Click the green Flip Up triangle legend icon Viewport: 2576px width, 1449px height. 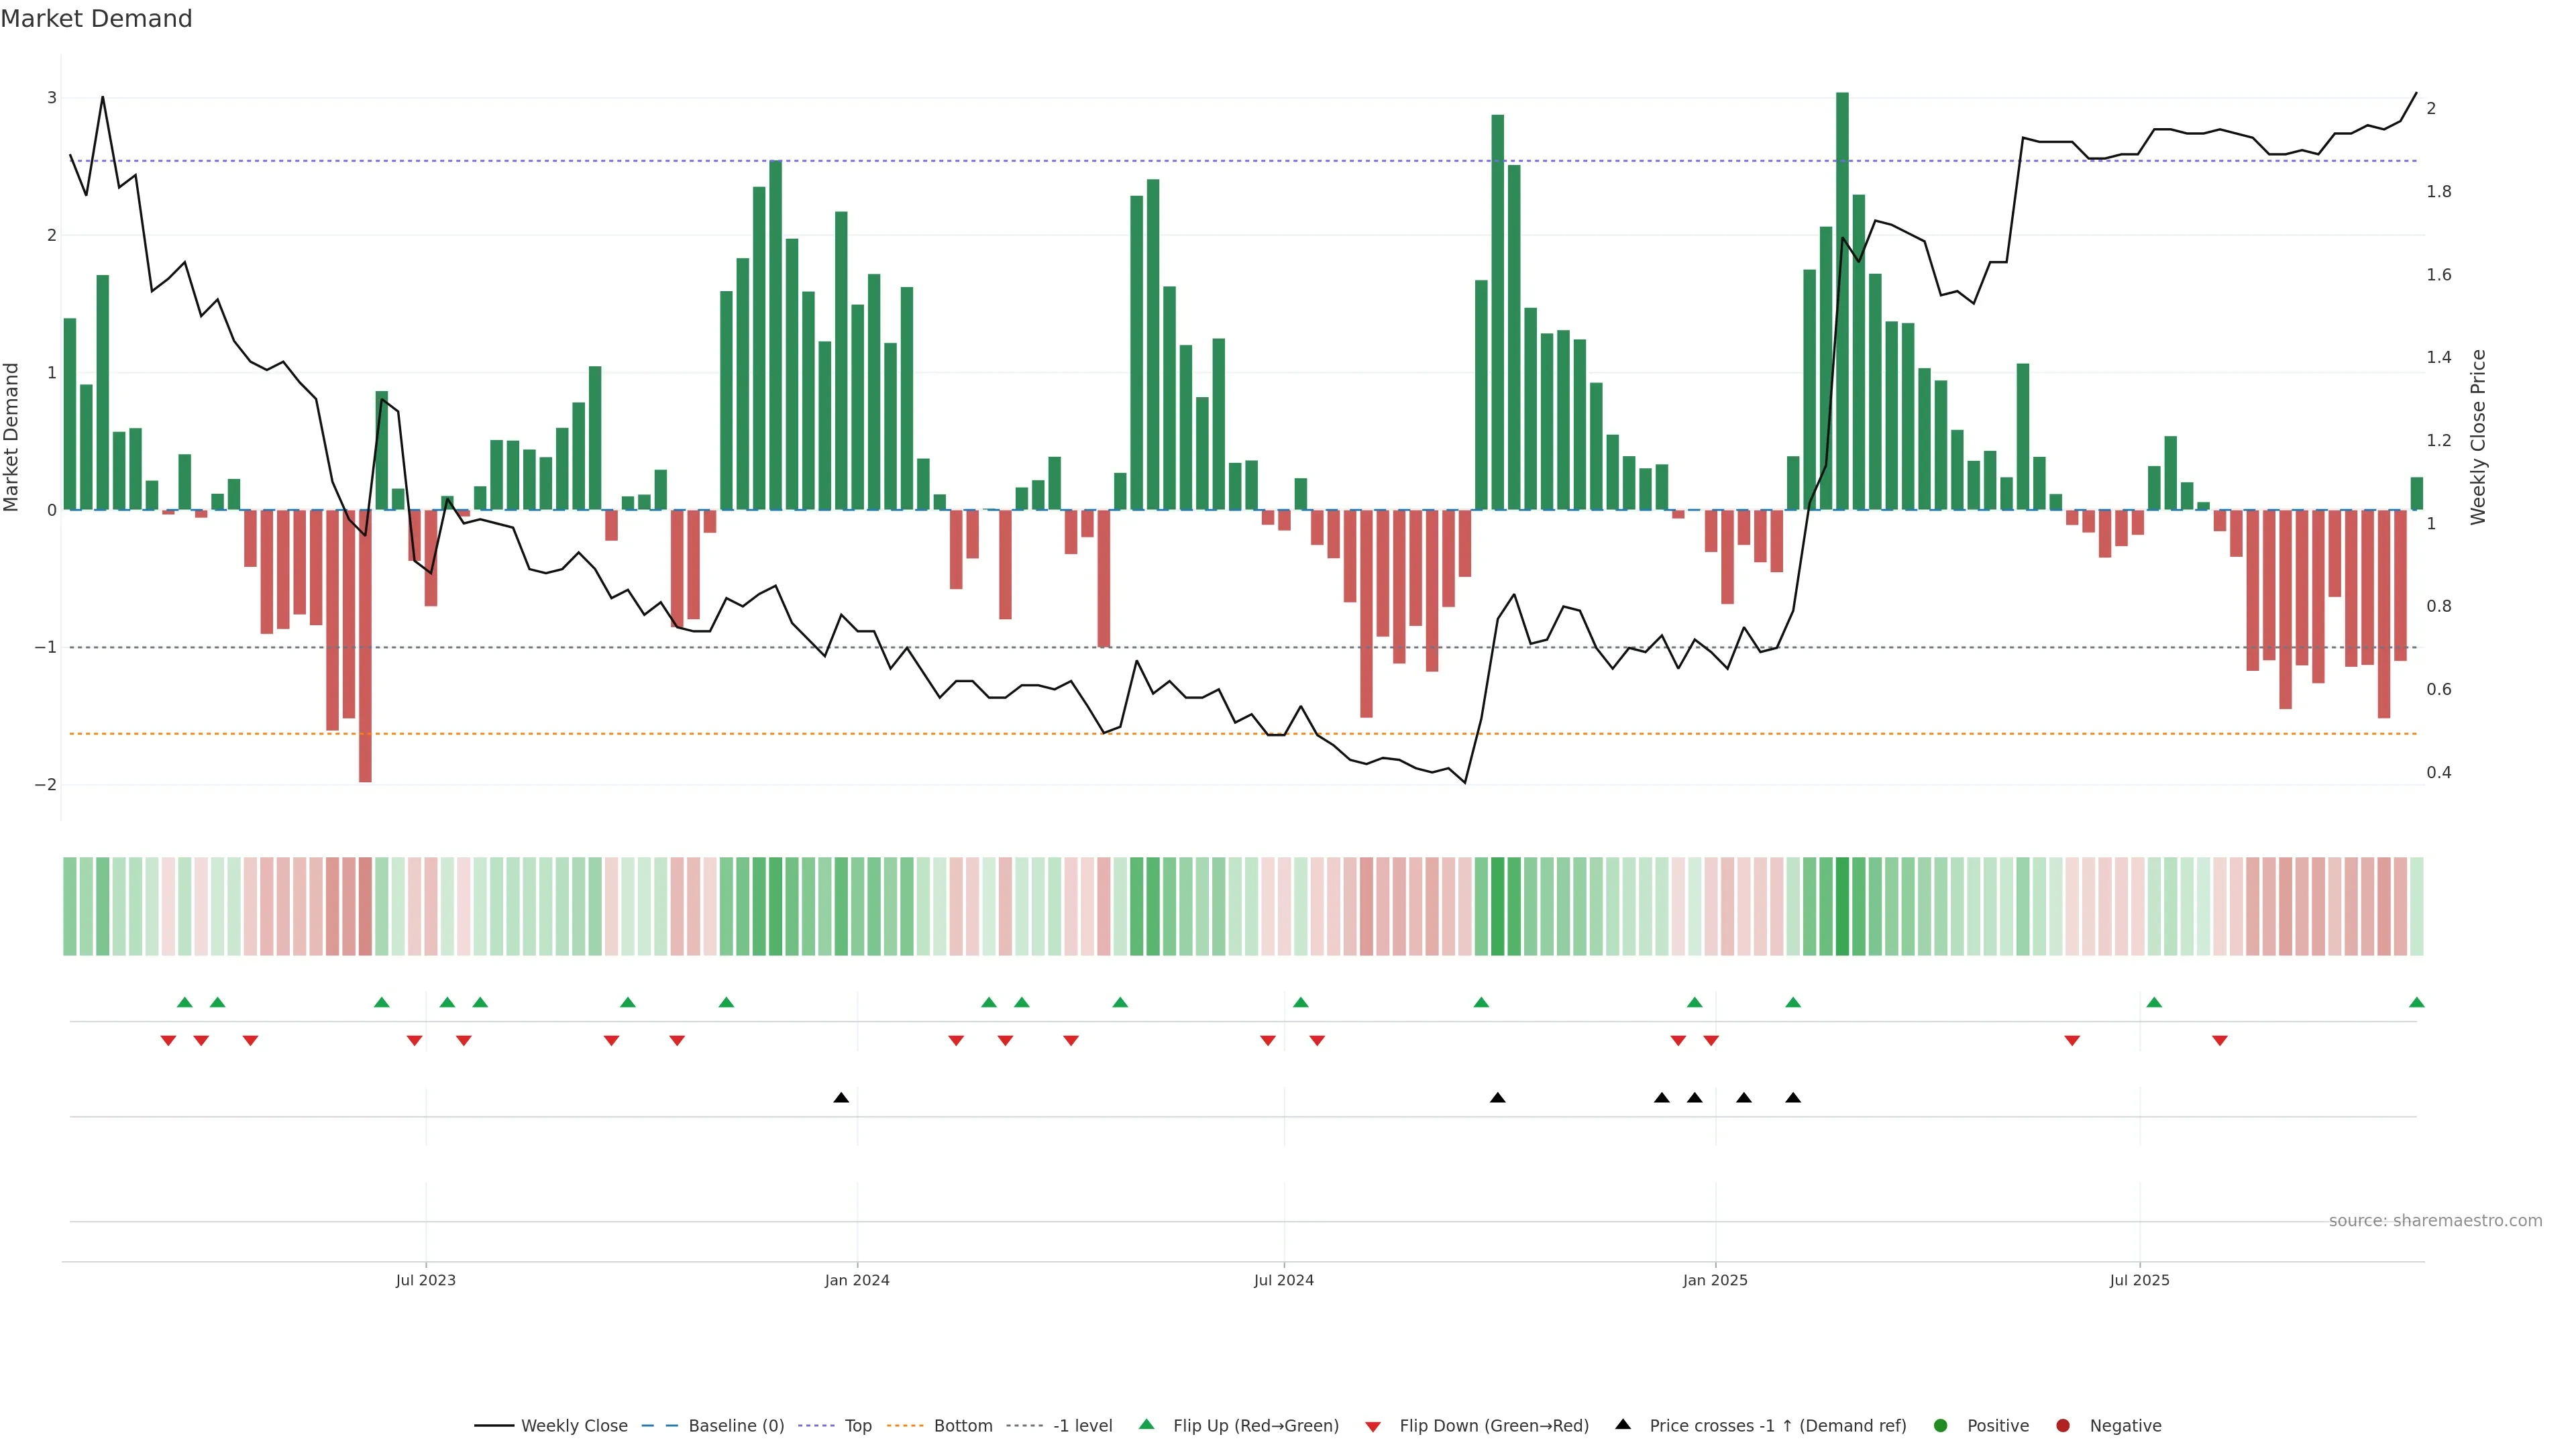click(1147, 1424)
